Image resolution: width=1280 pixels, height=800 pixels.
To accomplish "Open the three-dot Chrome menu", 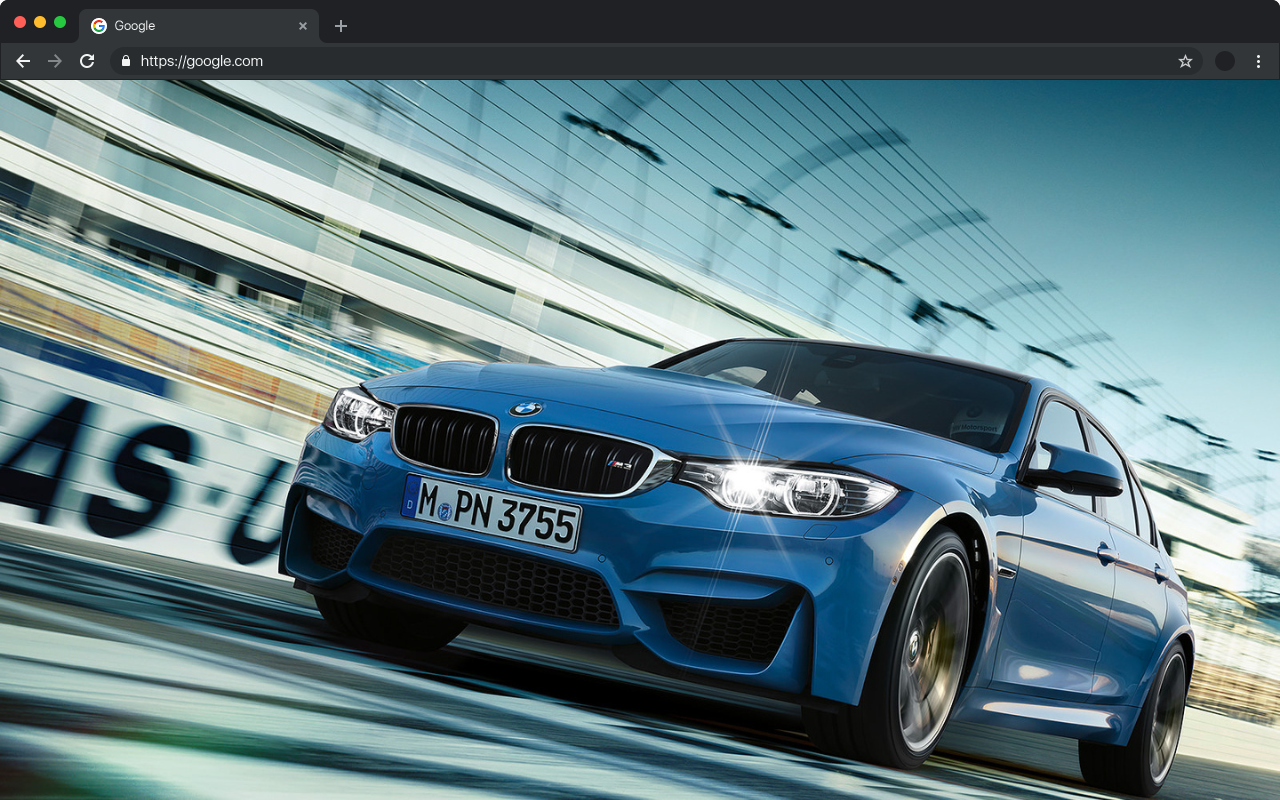I will 1258,61.
